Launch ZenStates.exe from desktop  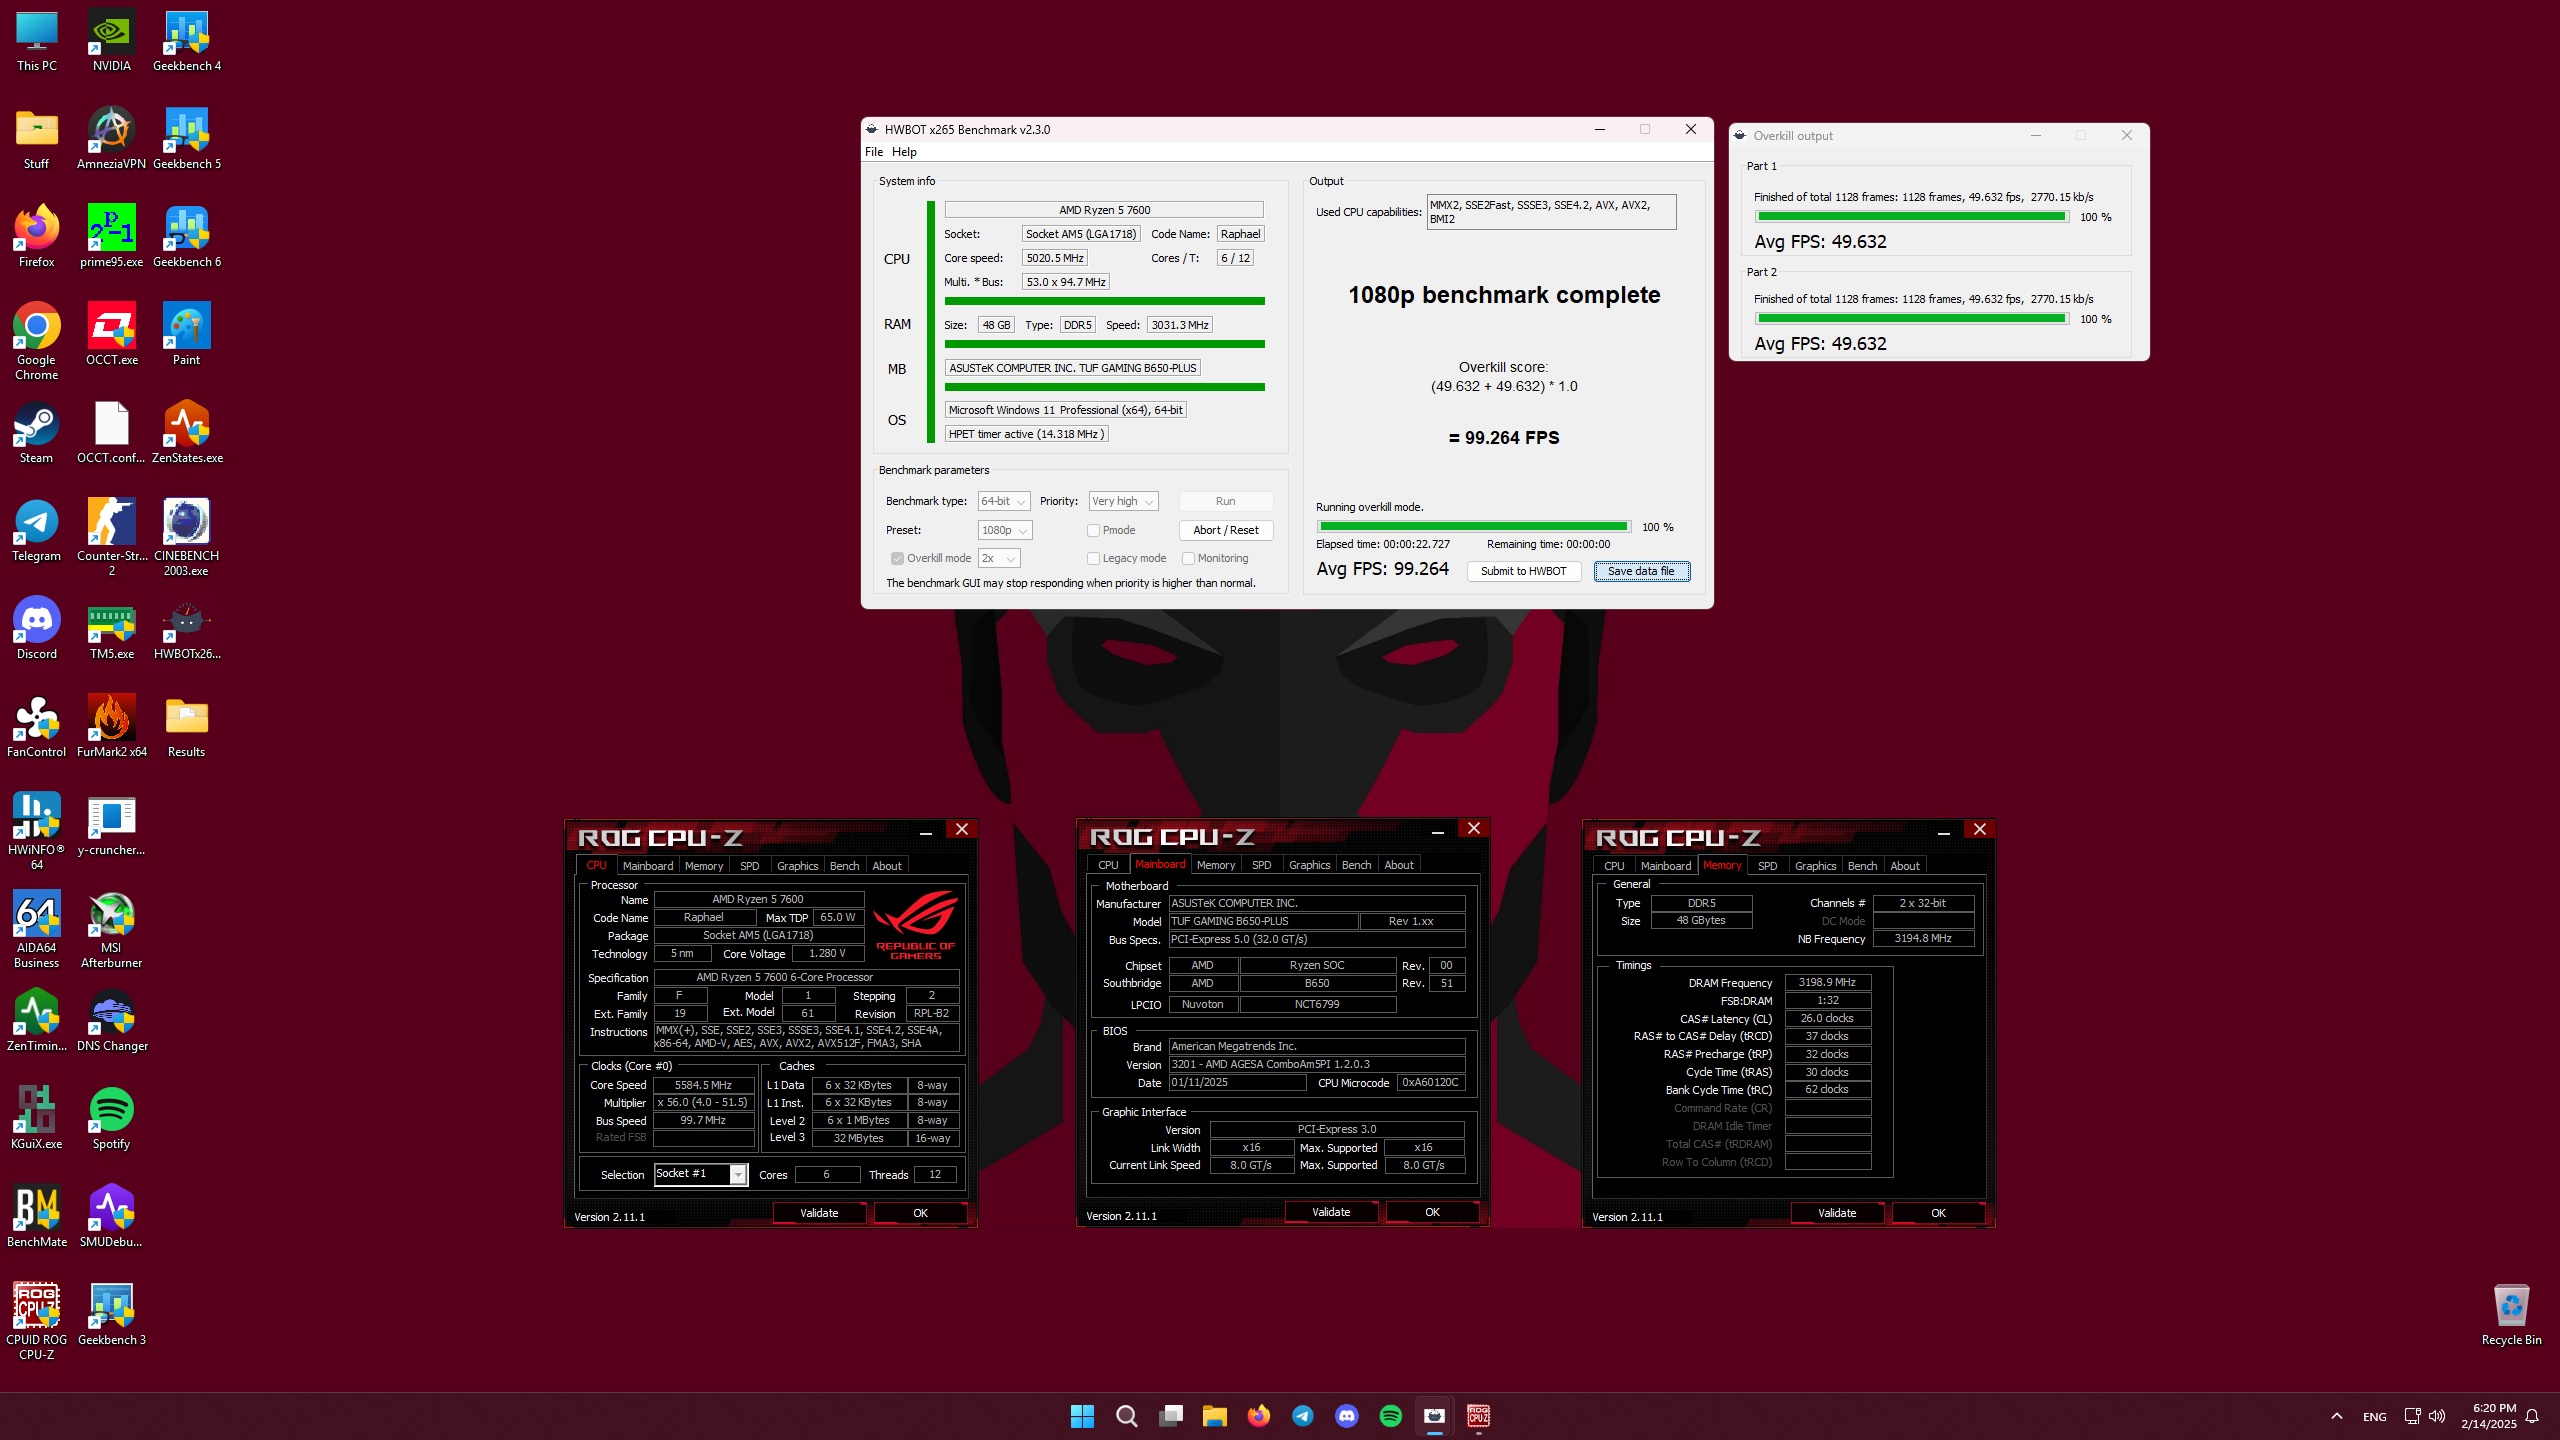pos(187,432)
